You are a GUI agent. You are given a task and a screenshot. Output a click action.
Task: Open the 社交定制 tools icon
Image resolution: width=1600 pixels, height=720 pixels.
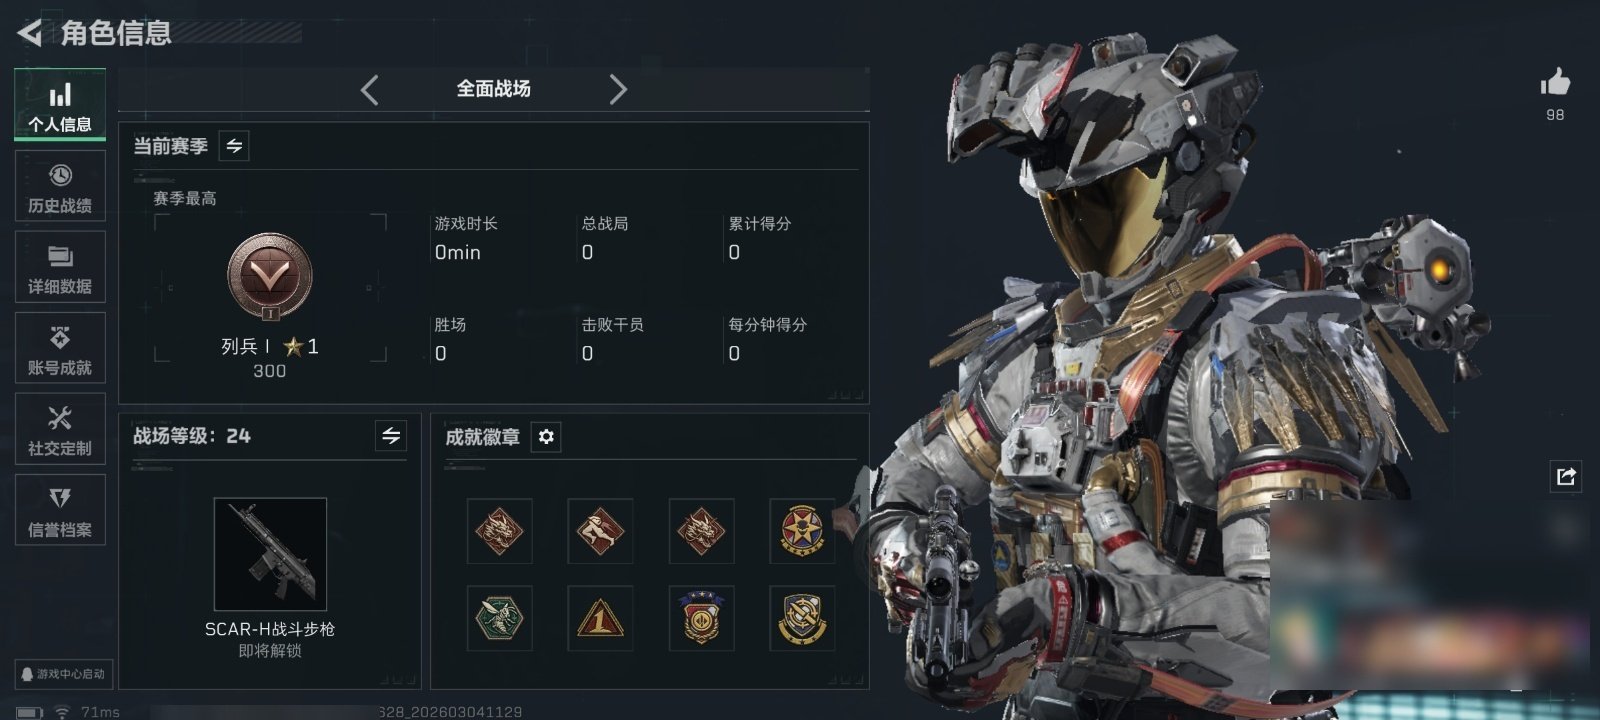click(x=60, y=429)
